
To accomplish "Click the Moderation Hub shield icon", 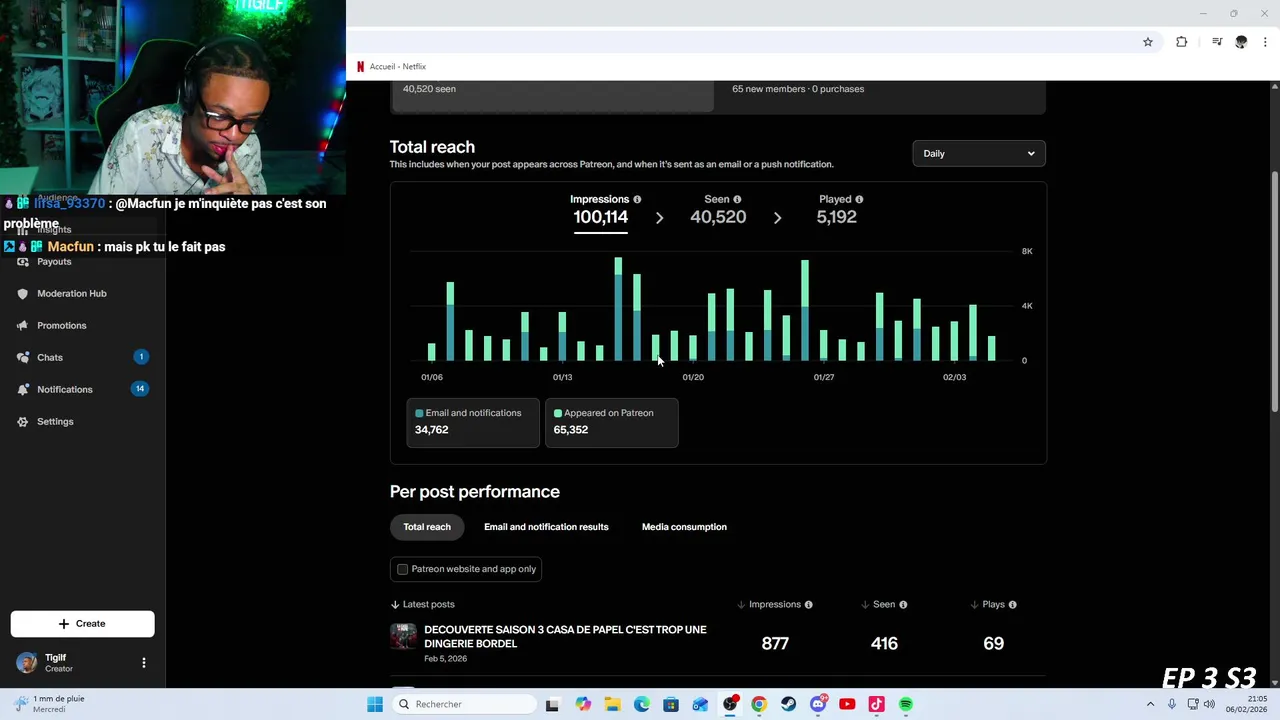I will 22,294.
